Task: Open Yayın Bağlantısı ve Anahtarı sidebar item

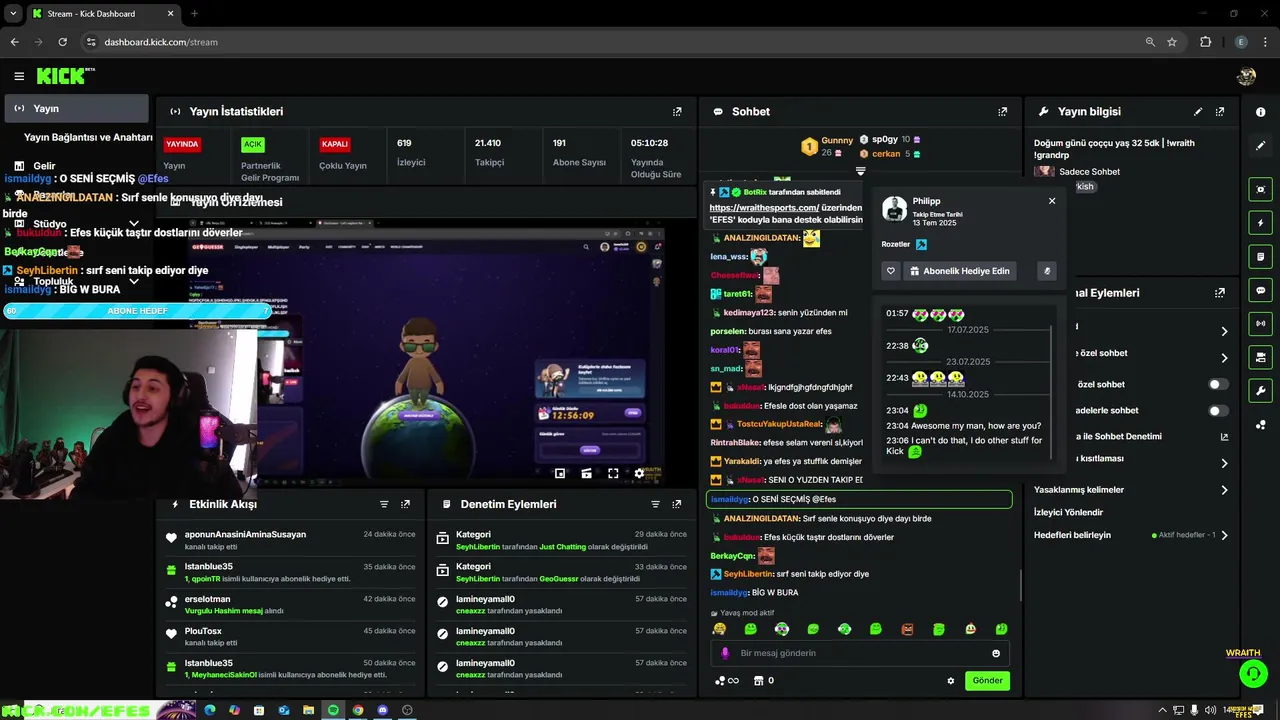Action: click(88, 137)
